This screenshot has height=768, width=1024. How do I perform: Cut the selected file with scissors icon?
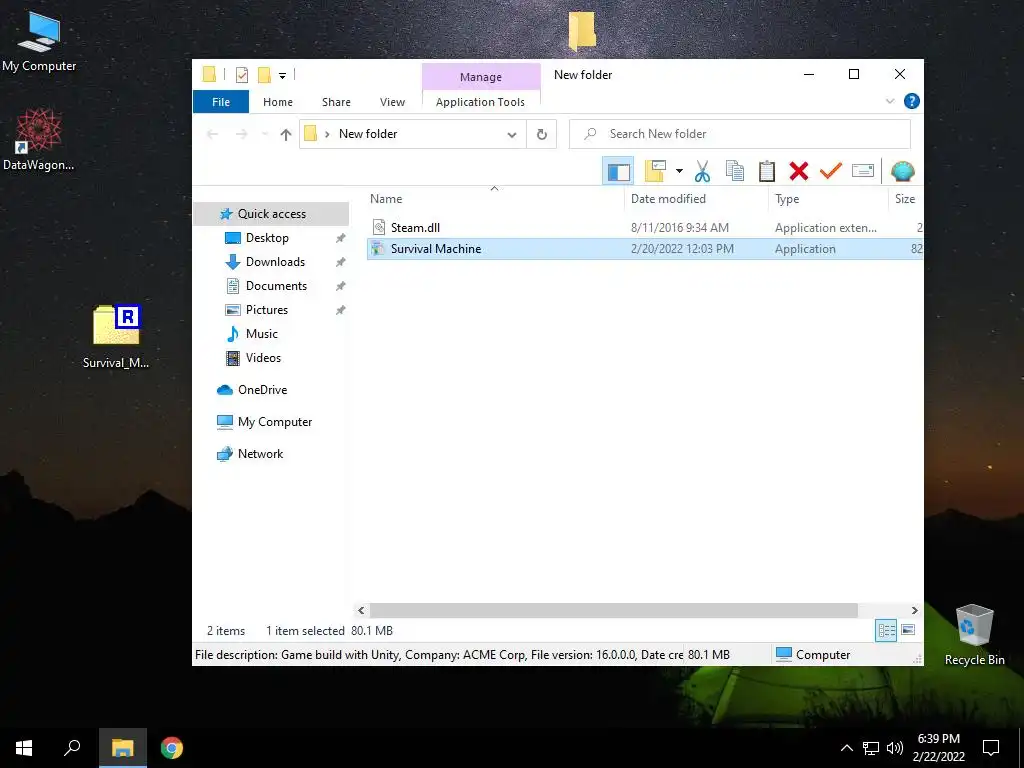click(702, 171)
